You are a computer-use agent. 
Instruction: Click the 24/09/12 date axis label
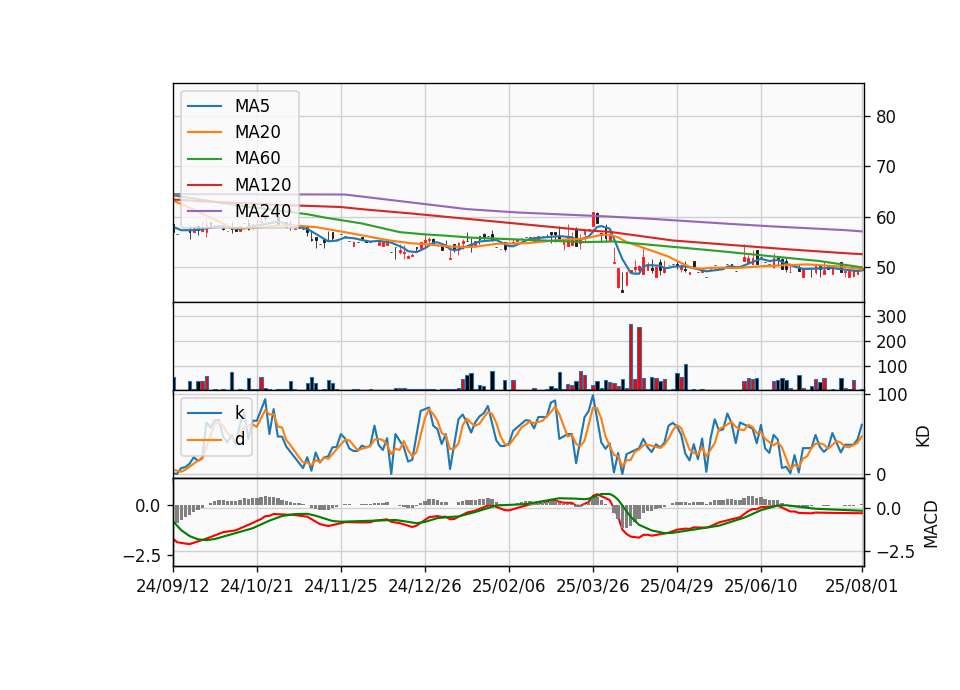tap(173, 587)
